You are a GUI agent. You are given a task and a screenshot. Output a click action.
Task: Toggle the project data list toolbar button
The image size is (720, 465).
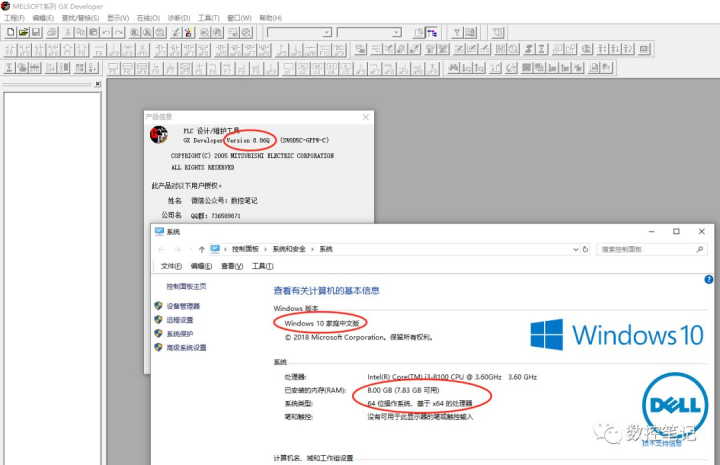432,33
